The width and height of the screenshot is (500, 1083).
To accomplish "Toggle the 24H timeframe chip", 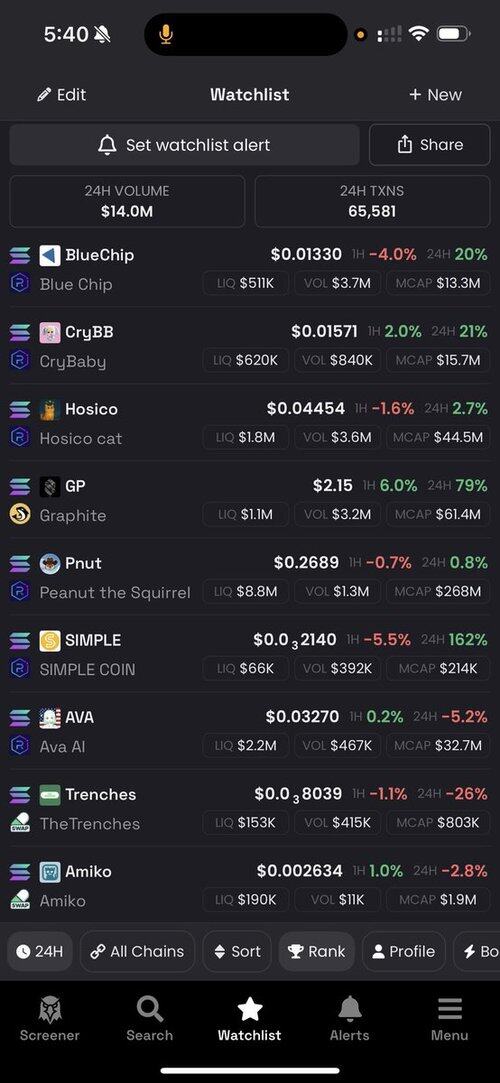I will (39, 951).
